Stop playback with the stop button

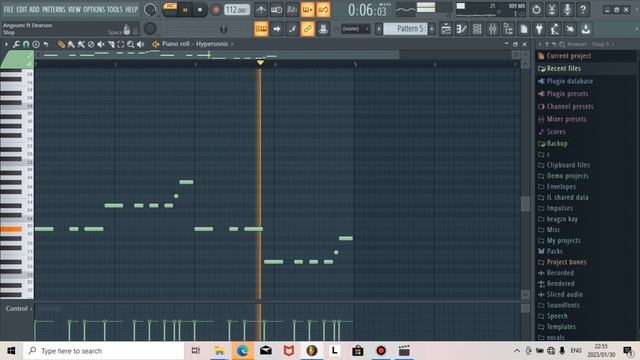(200, 10)
